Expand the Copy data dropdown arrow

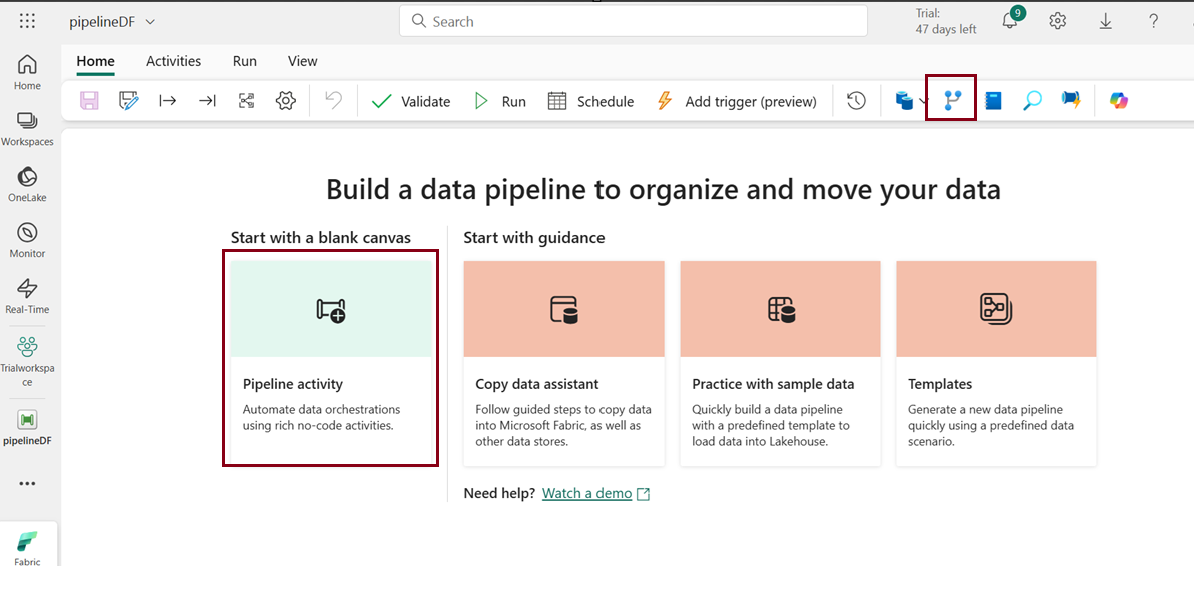pos(924,101)
